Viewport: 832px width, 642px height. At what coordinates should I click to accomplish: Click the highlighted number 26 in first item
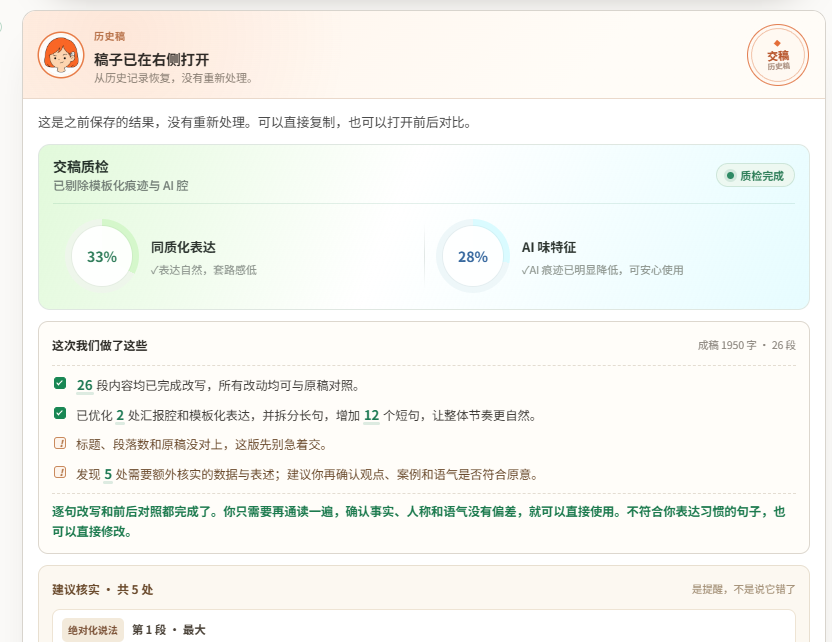85,386
